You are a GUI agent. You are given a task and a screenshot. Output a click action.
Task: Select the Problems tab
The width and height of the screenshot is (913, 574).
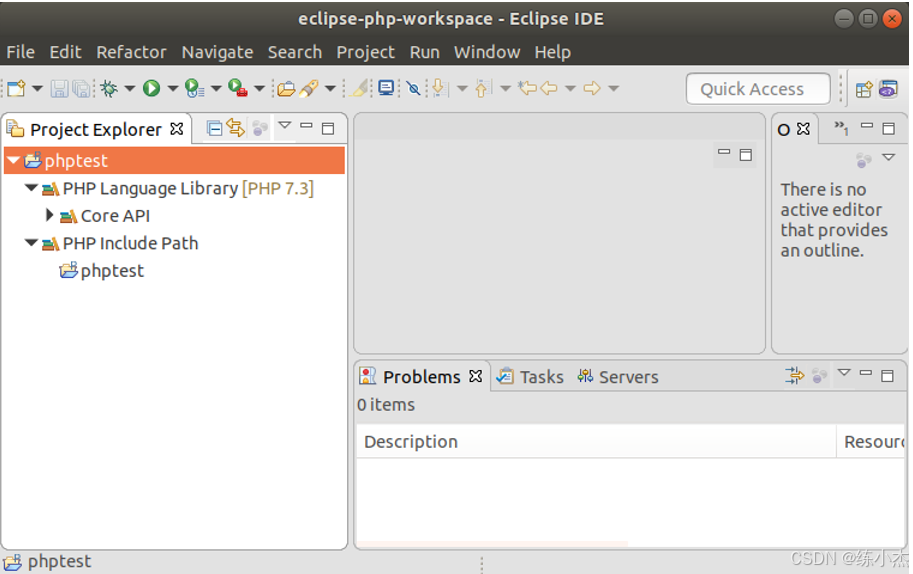421,377
